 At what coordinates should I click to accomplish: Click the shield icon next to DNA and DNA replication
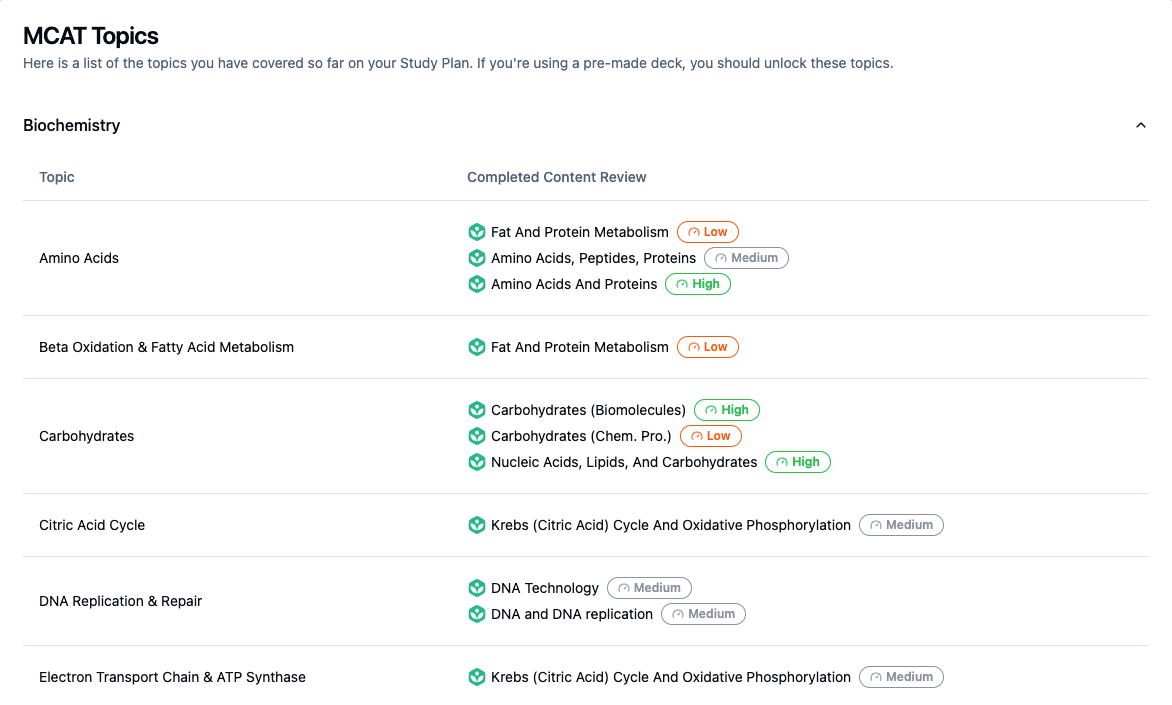click(x=477, y=614)
